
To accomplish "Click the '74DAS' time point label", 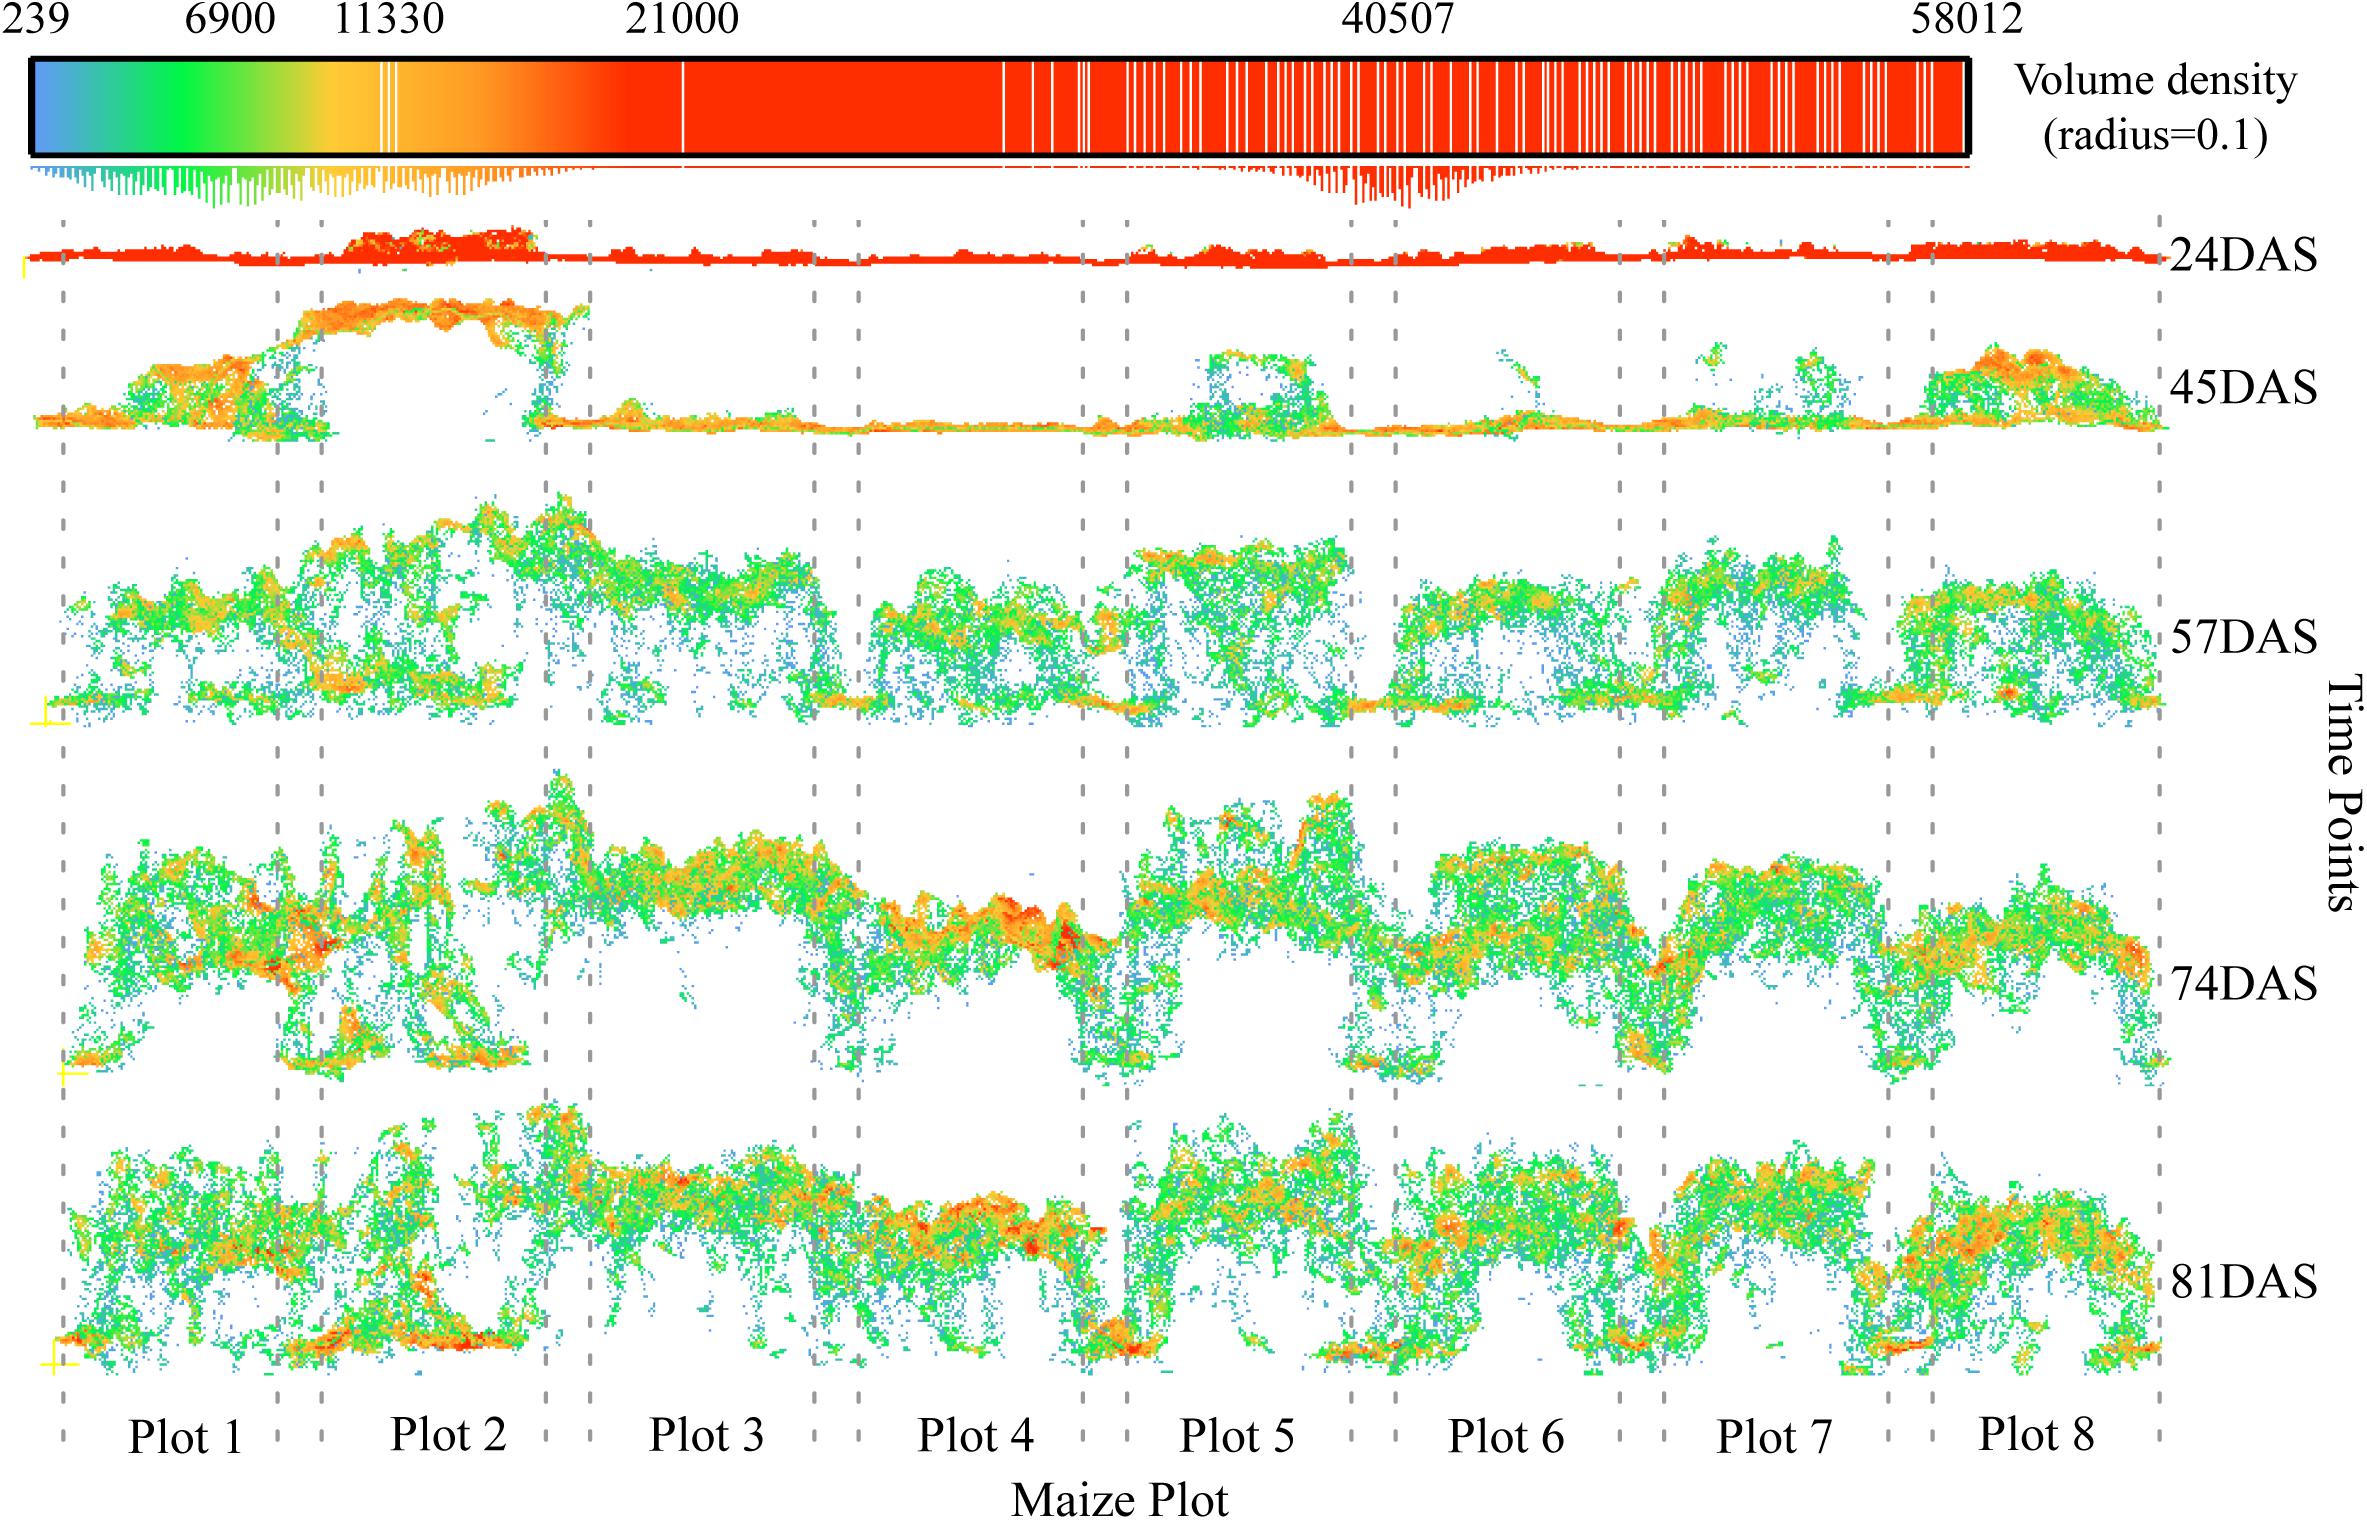I will click(x=2243, y=985).
